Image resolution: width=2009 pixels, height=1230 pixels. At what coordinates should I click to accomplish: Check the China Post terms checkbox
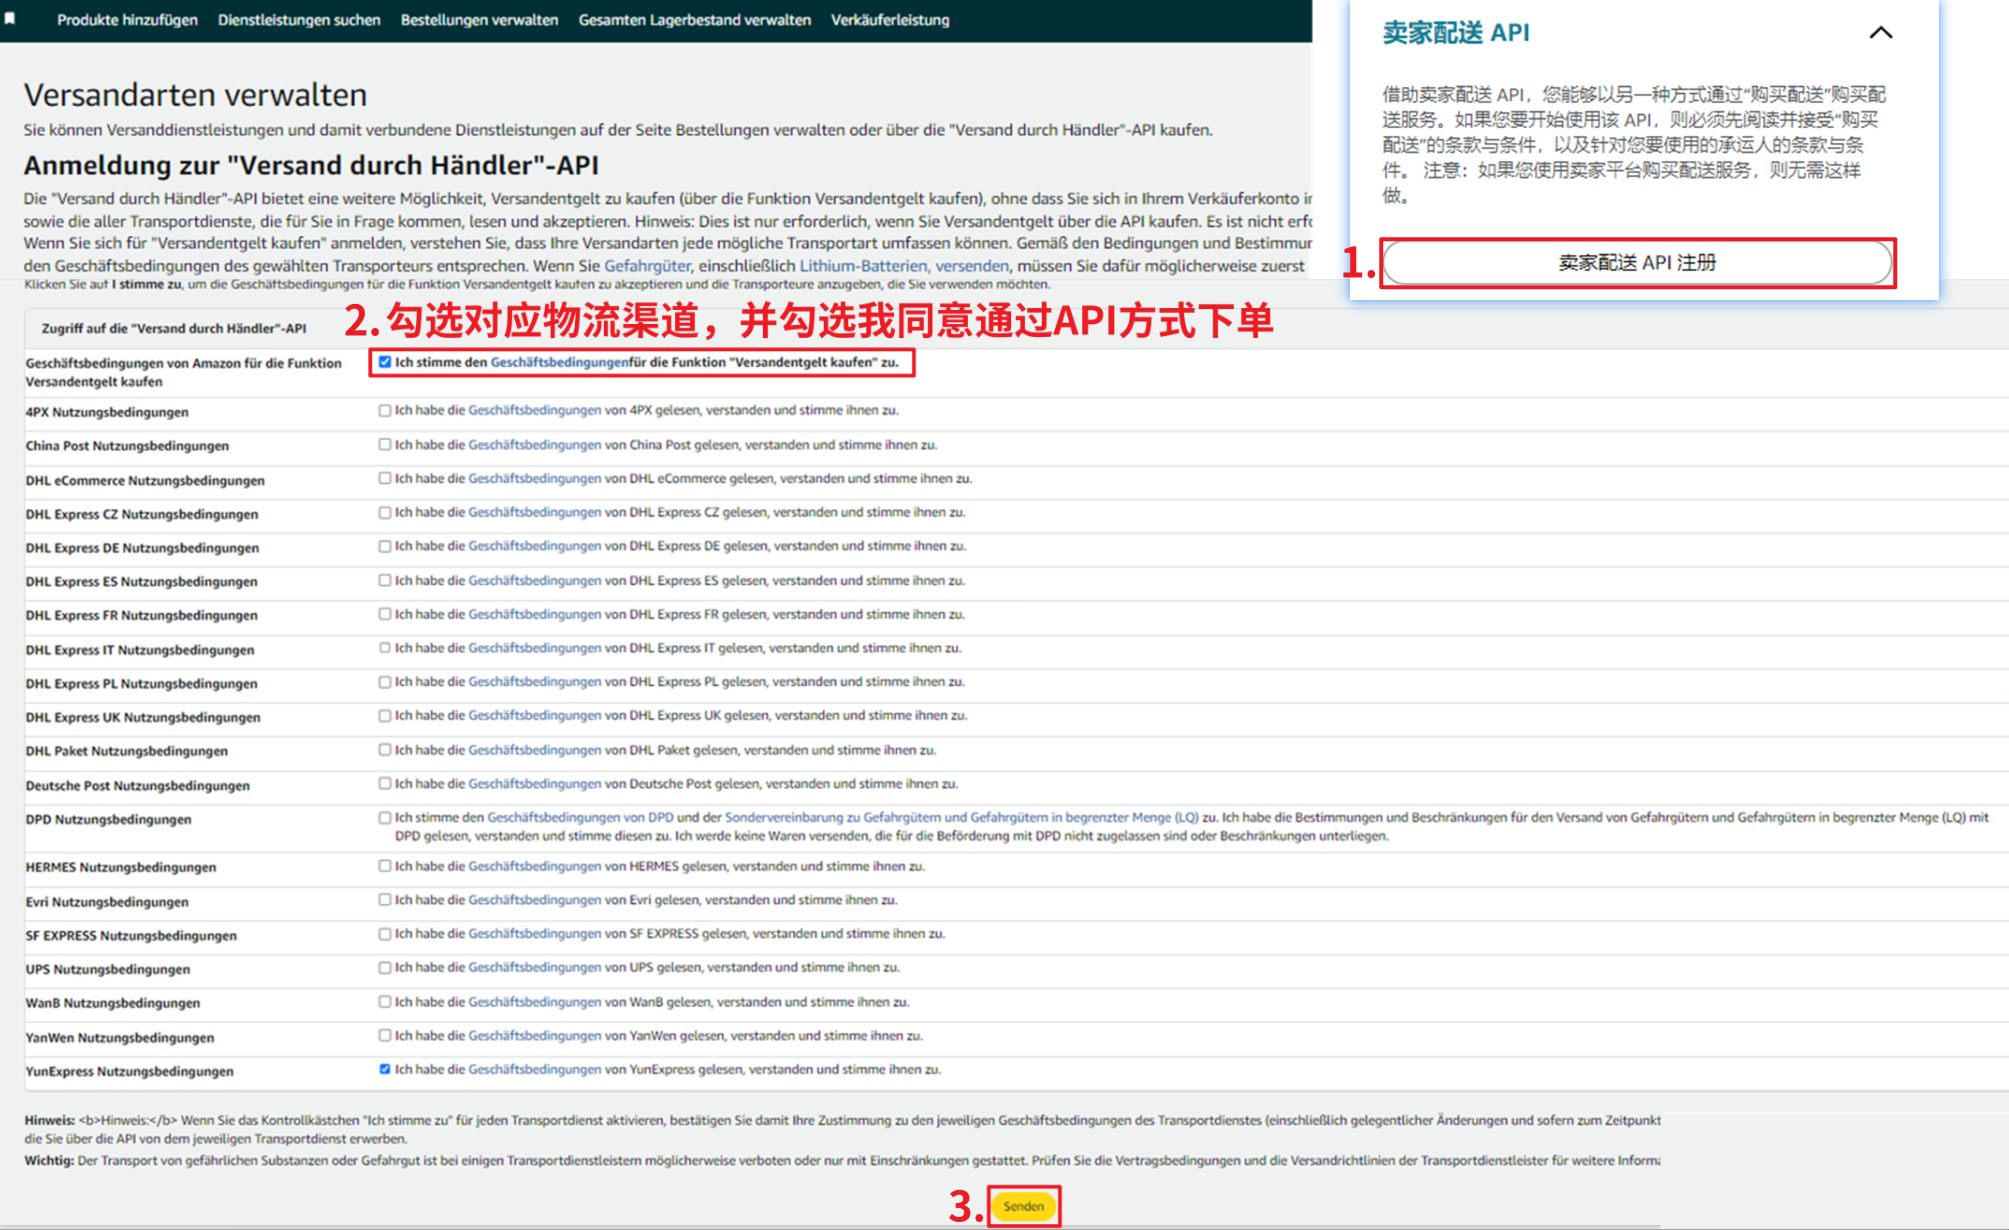click(385, 445)
